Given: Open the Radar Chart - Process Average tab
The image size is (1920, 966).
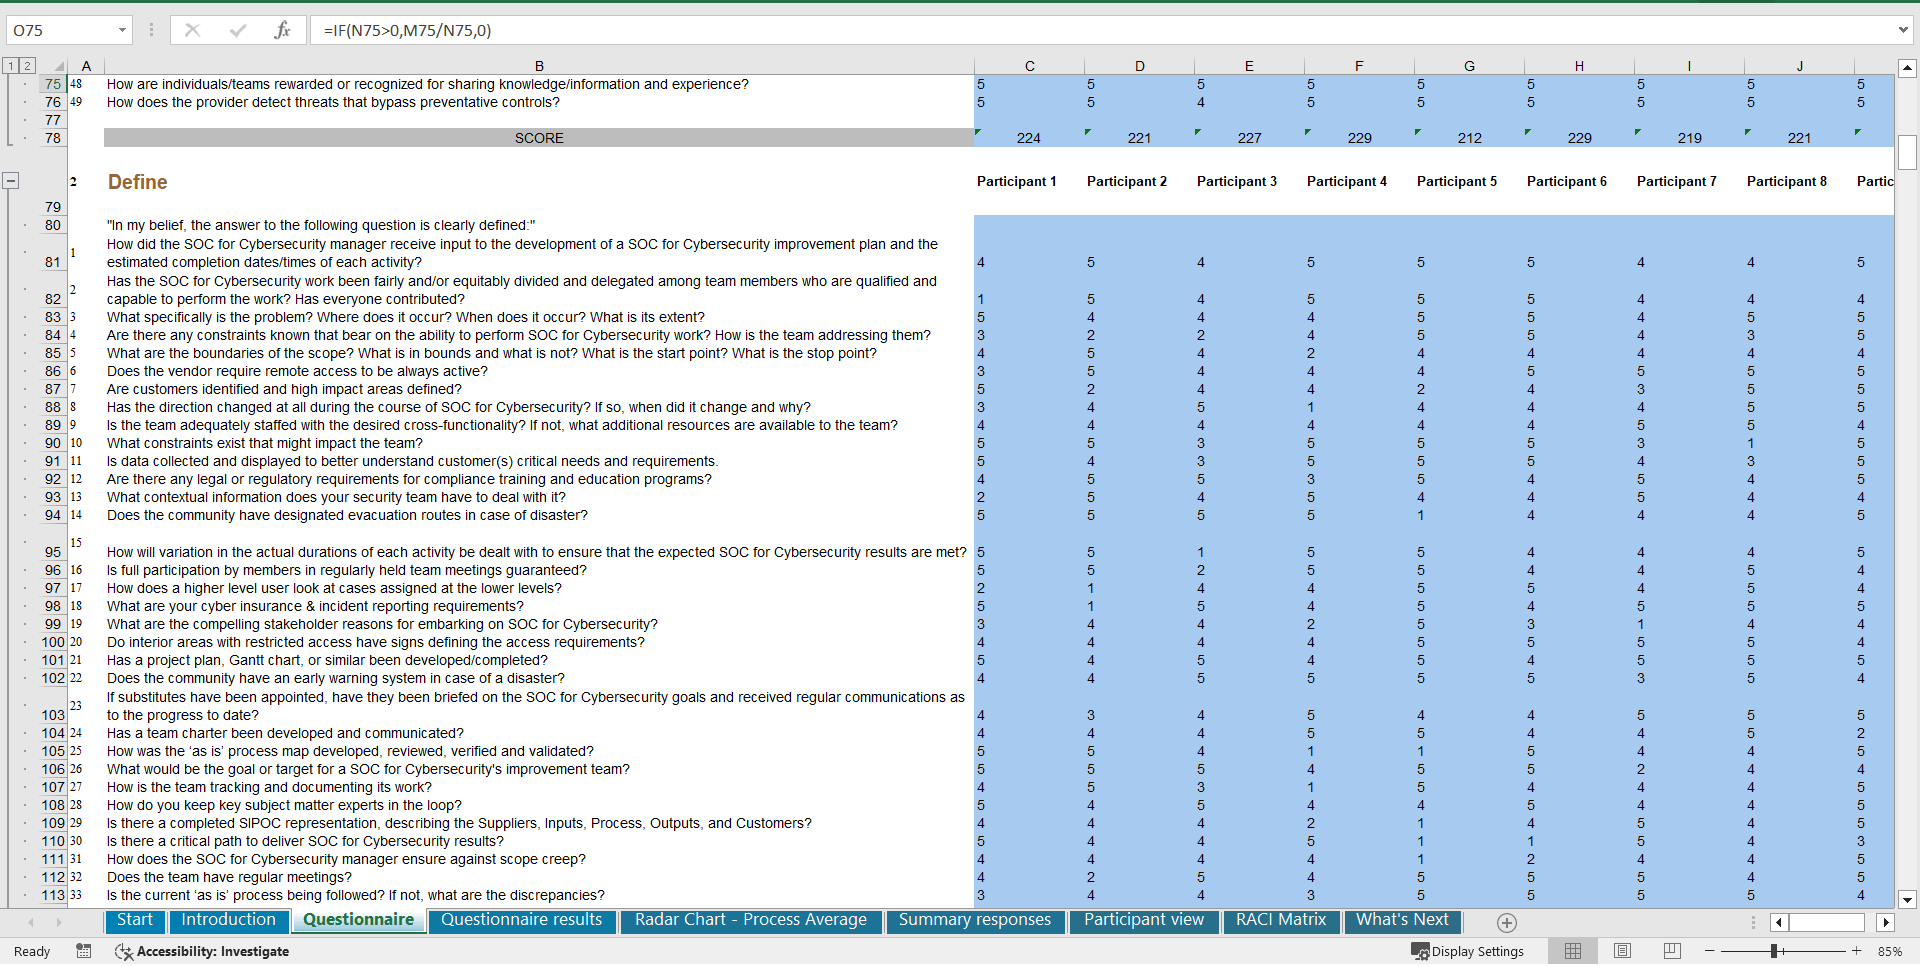Looking at the screenshot, I should point(750,920).
